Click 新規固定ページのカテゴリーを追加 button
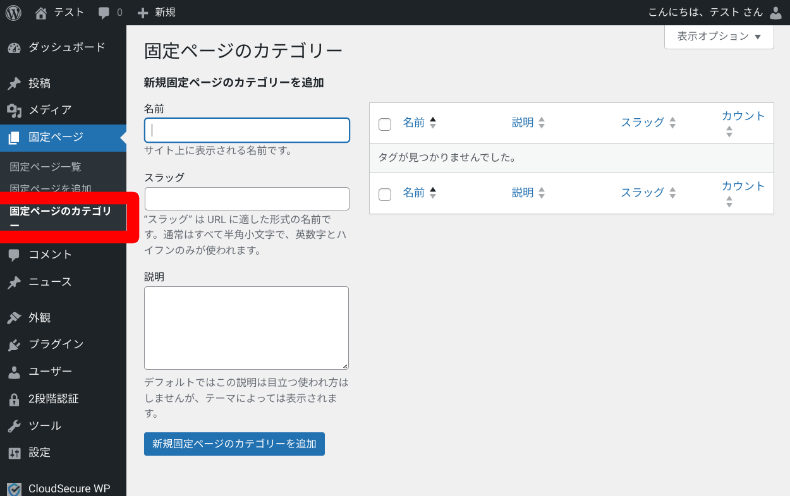Screen dimensions: 790x496 click(234, 444)
